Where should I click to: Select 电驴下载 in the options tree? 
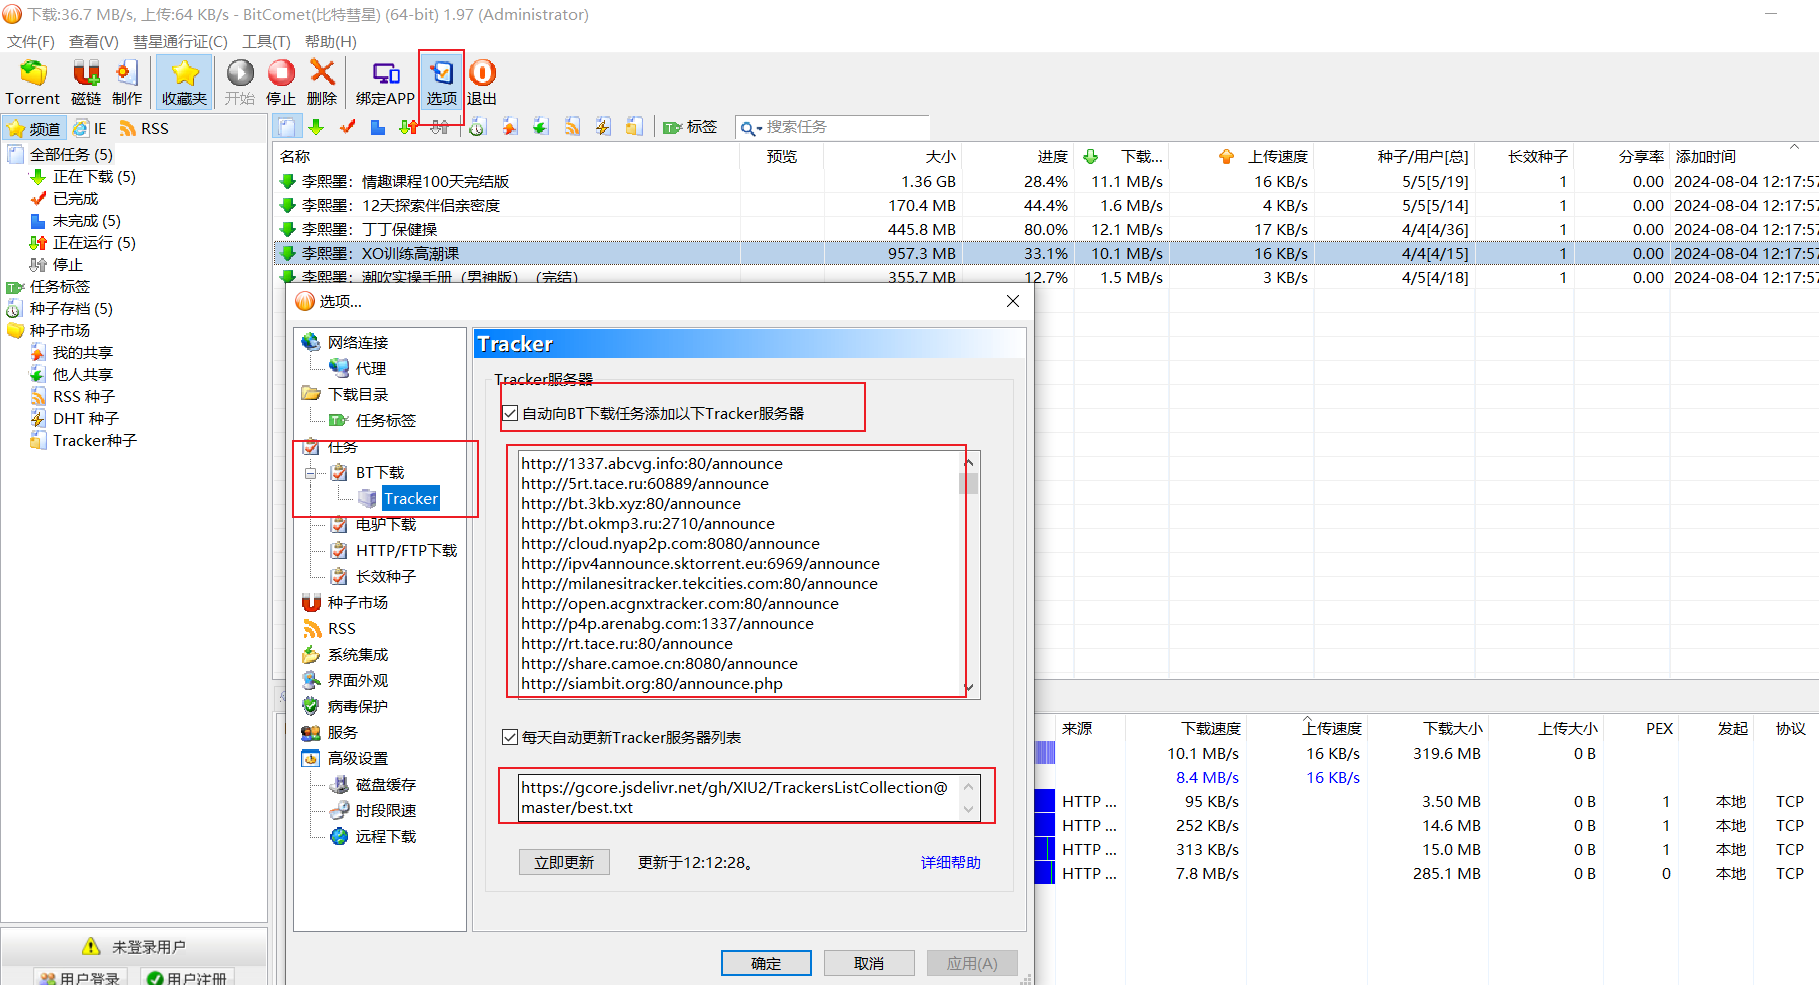(386, 524)
